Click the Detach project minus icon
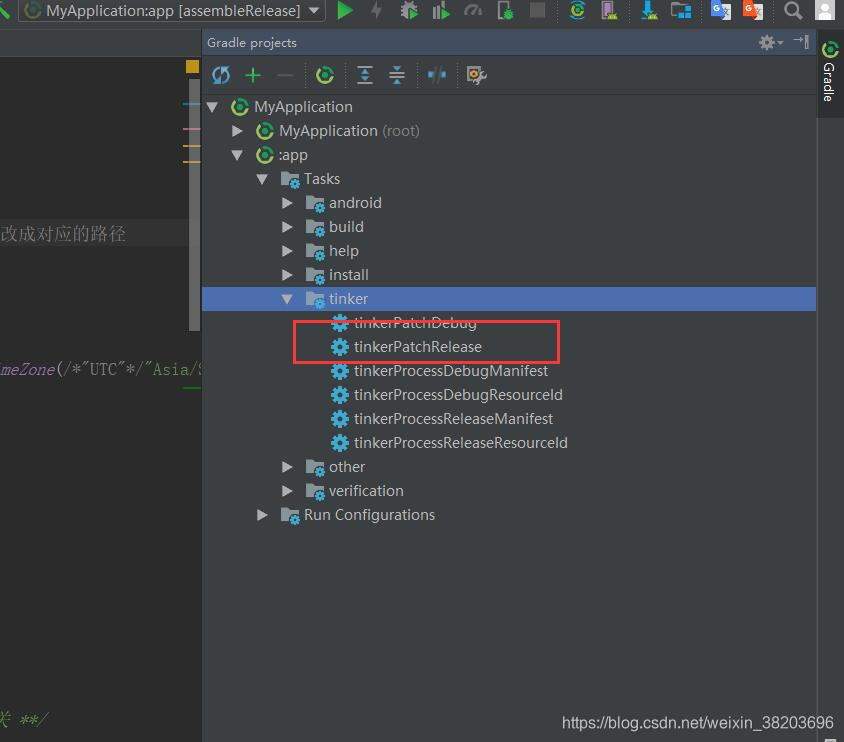The width and height of the screenshot is (844, 742). click(x=285, y=75)
